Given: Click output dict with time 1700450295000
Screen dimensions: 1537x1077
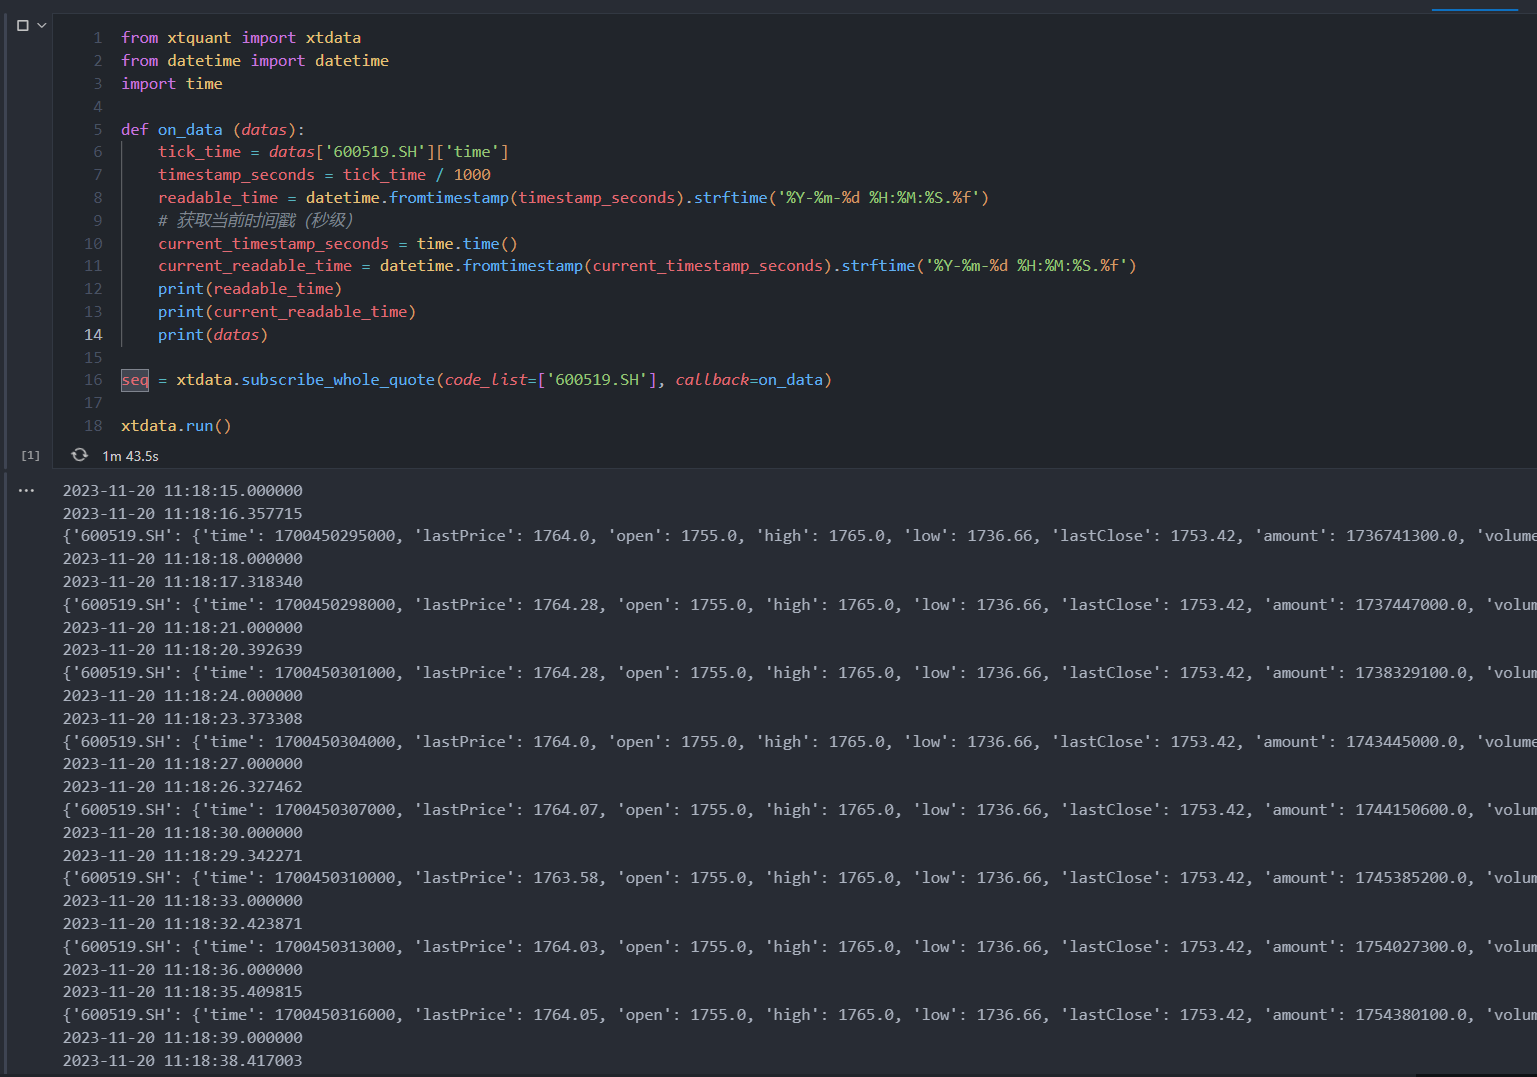Looking at the screenshot, I should 800,536.
